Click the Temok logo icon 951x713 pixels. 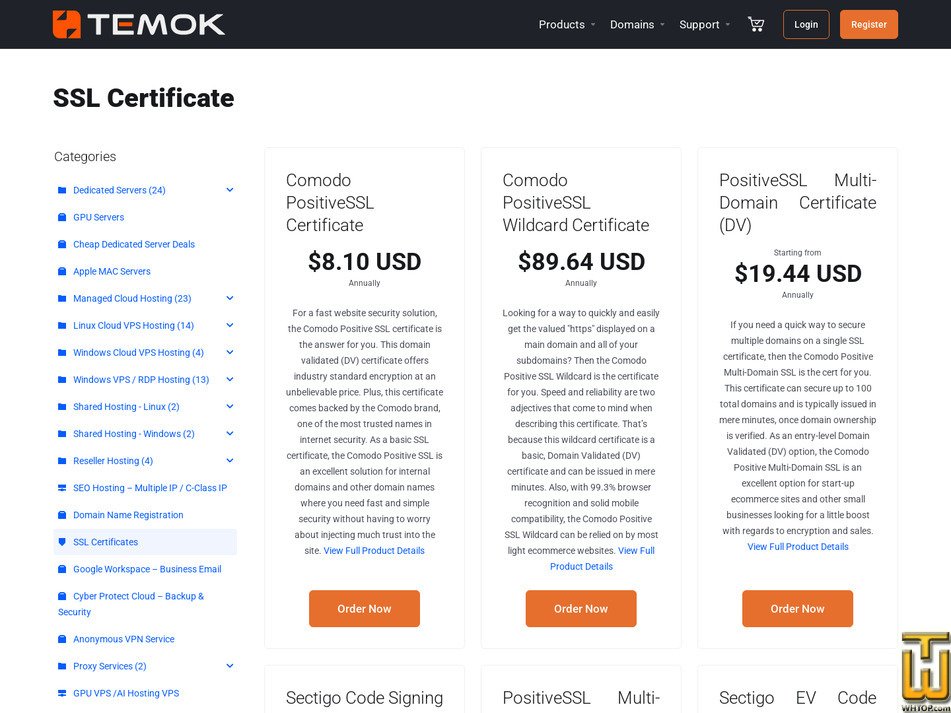63,24
